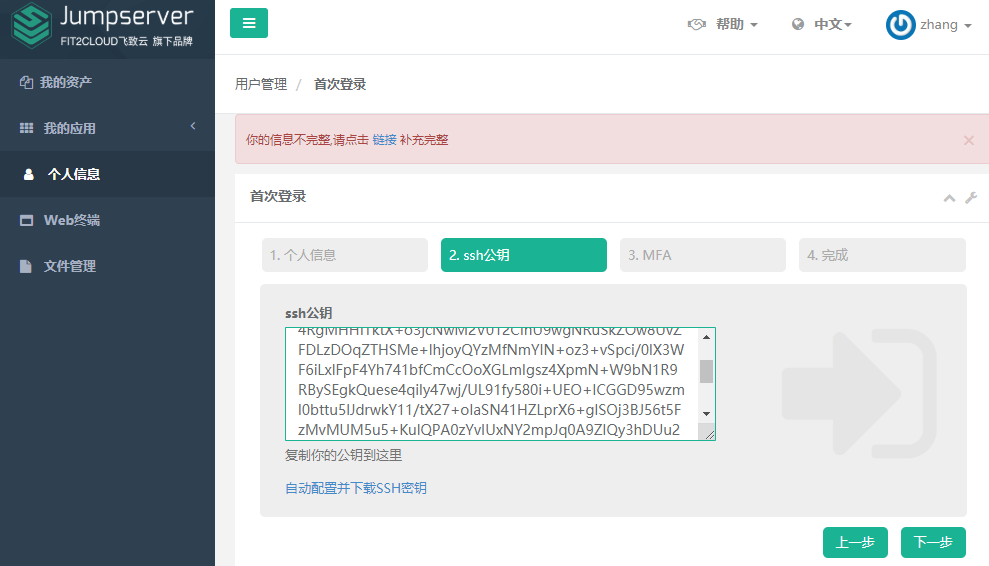The height and width of the screenshot is (566, 989).
Task: Switch to step 1. 个人信息 tab
Action: [x=344, y=255]
